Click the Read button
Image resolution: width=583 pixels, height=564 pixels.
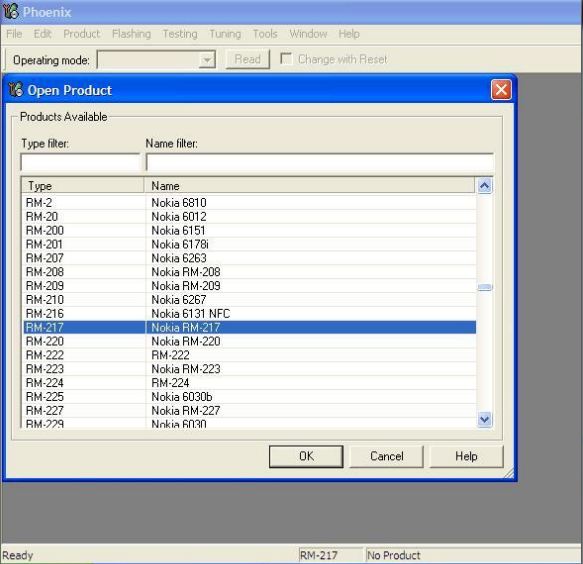point(248,59)
